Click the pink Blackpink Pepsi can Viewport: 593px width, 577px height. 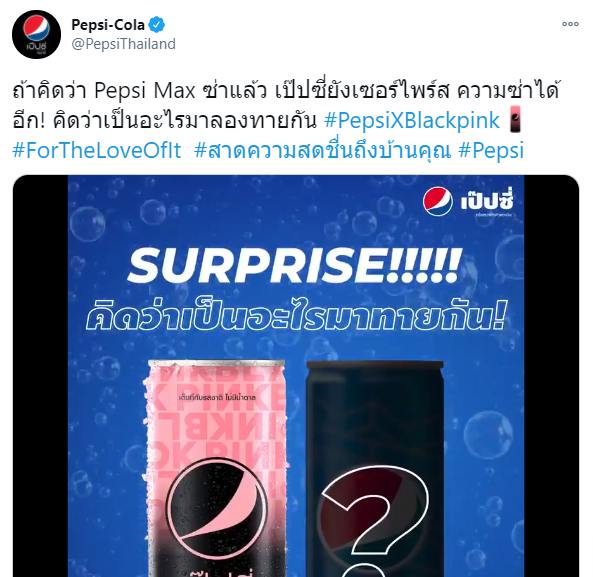pos(216,468)
